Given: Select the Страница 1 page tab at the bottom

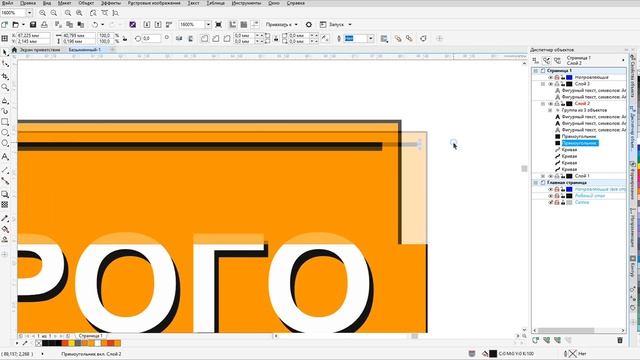Looking at the screenshot, I should (90, 336).
